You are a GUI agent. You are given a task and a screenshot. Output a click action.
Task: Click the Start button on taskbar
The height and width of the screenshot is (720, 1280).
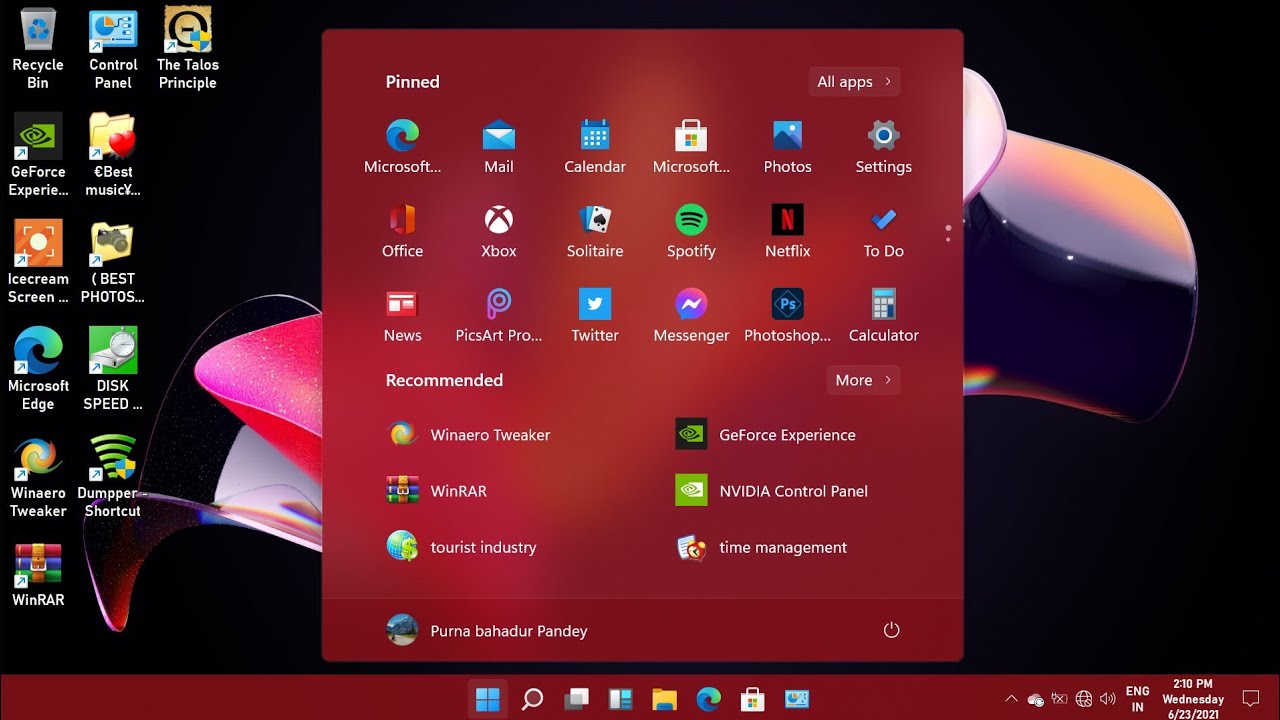pyautogui.click(x=488, y=699)
